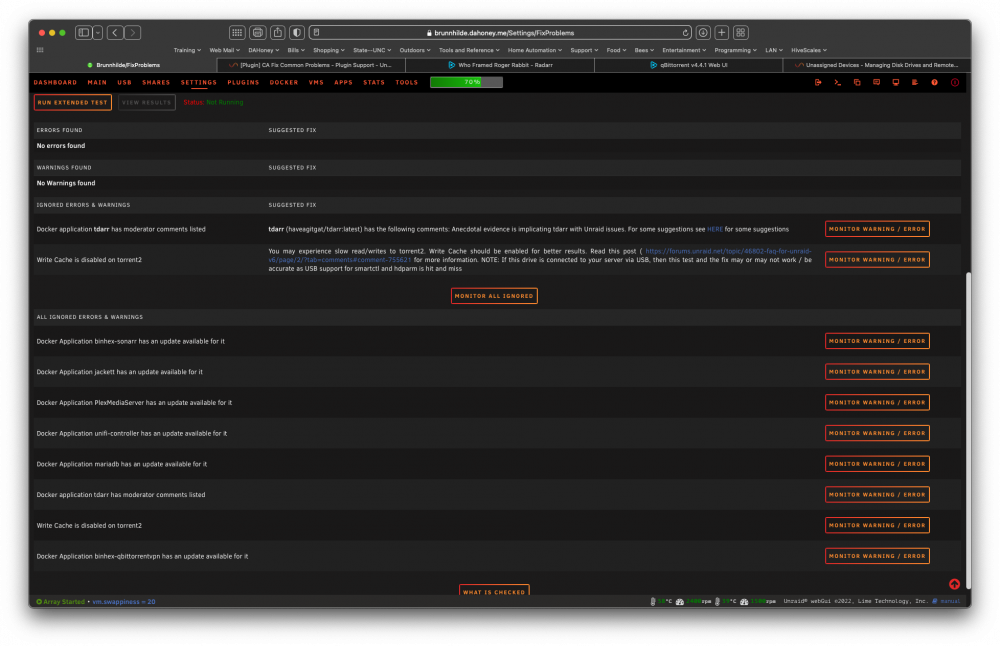Expand the Entertainment bookmarks folder
This screenshot has height=646, width=1000.
[x=684, y=50]
